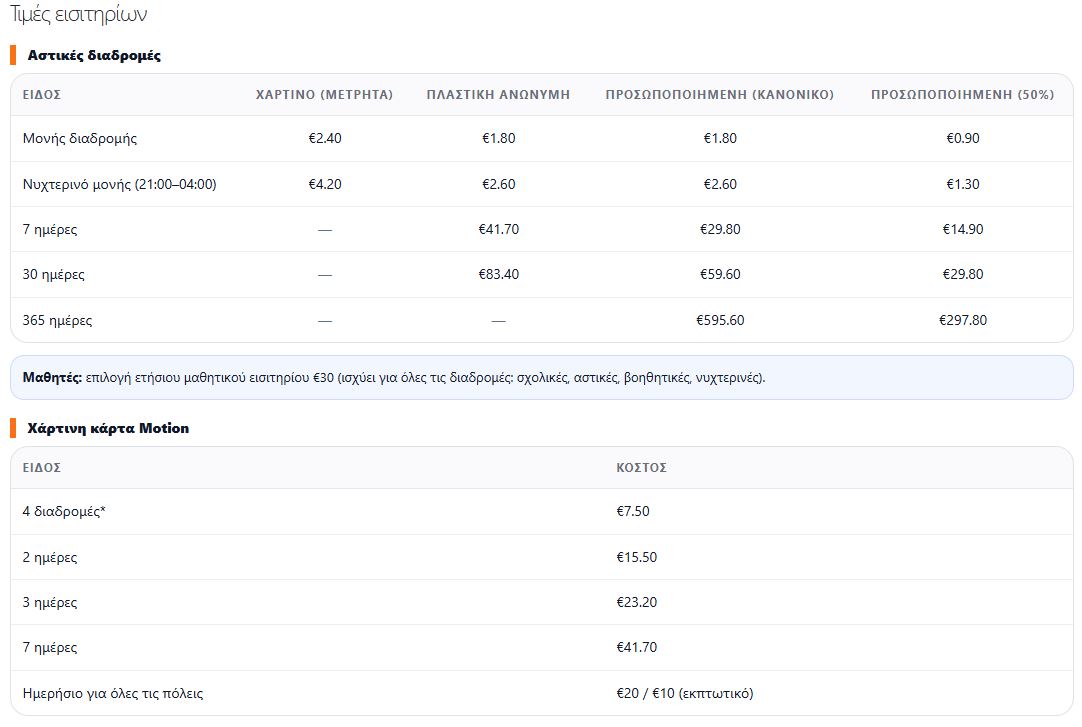Screen dimensions: 1082x727
Task: Click the €2.40 paper single-ride price
Action: [x=324, y=138]
